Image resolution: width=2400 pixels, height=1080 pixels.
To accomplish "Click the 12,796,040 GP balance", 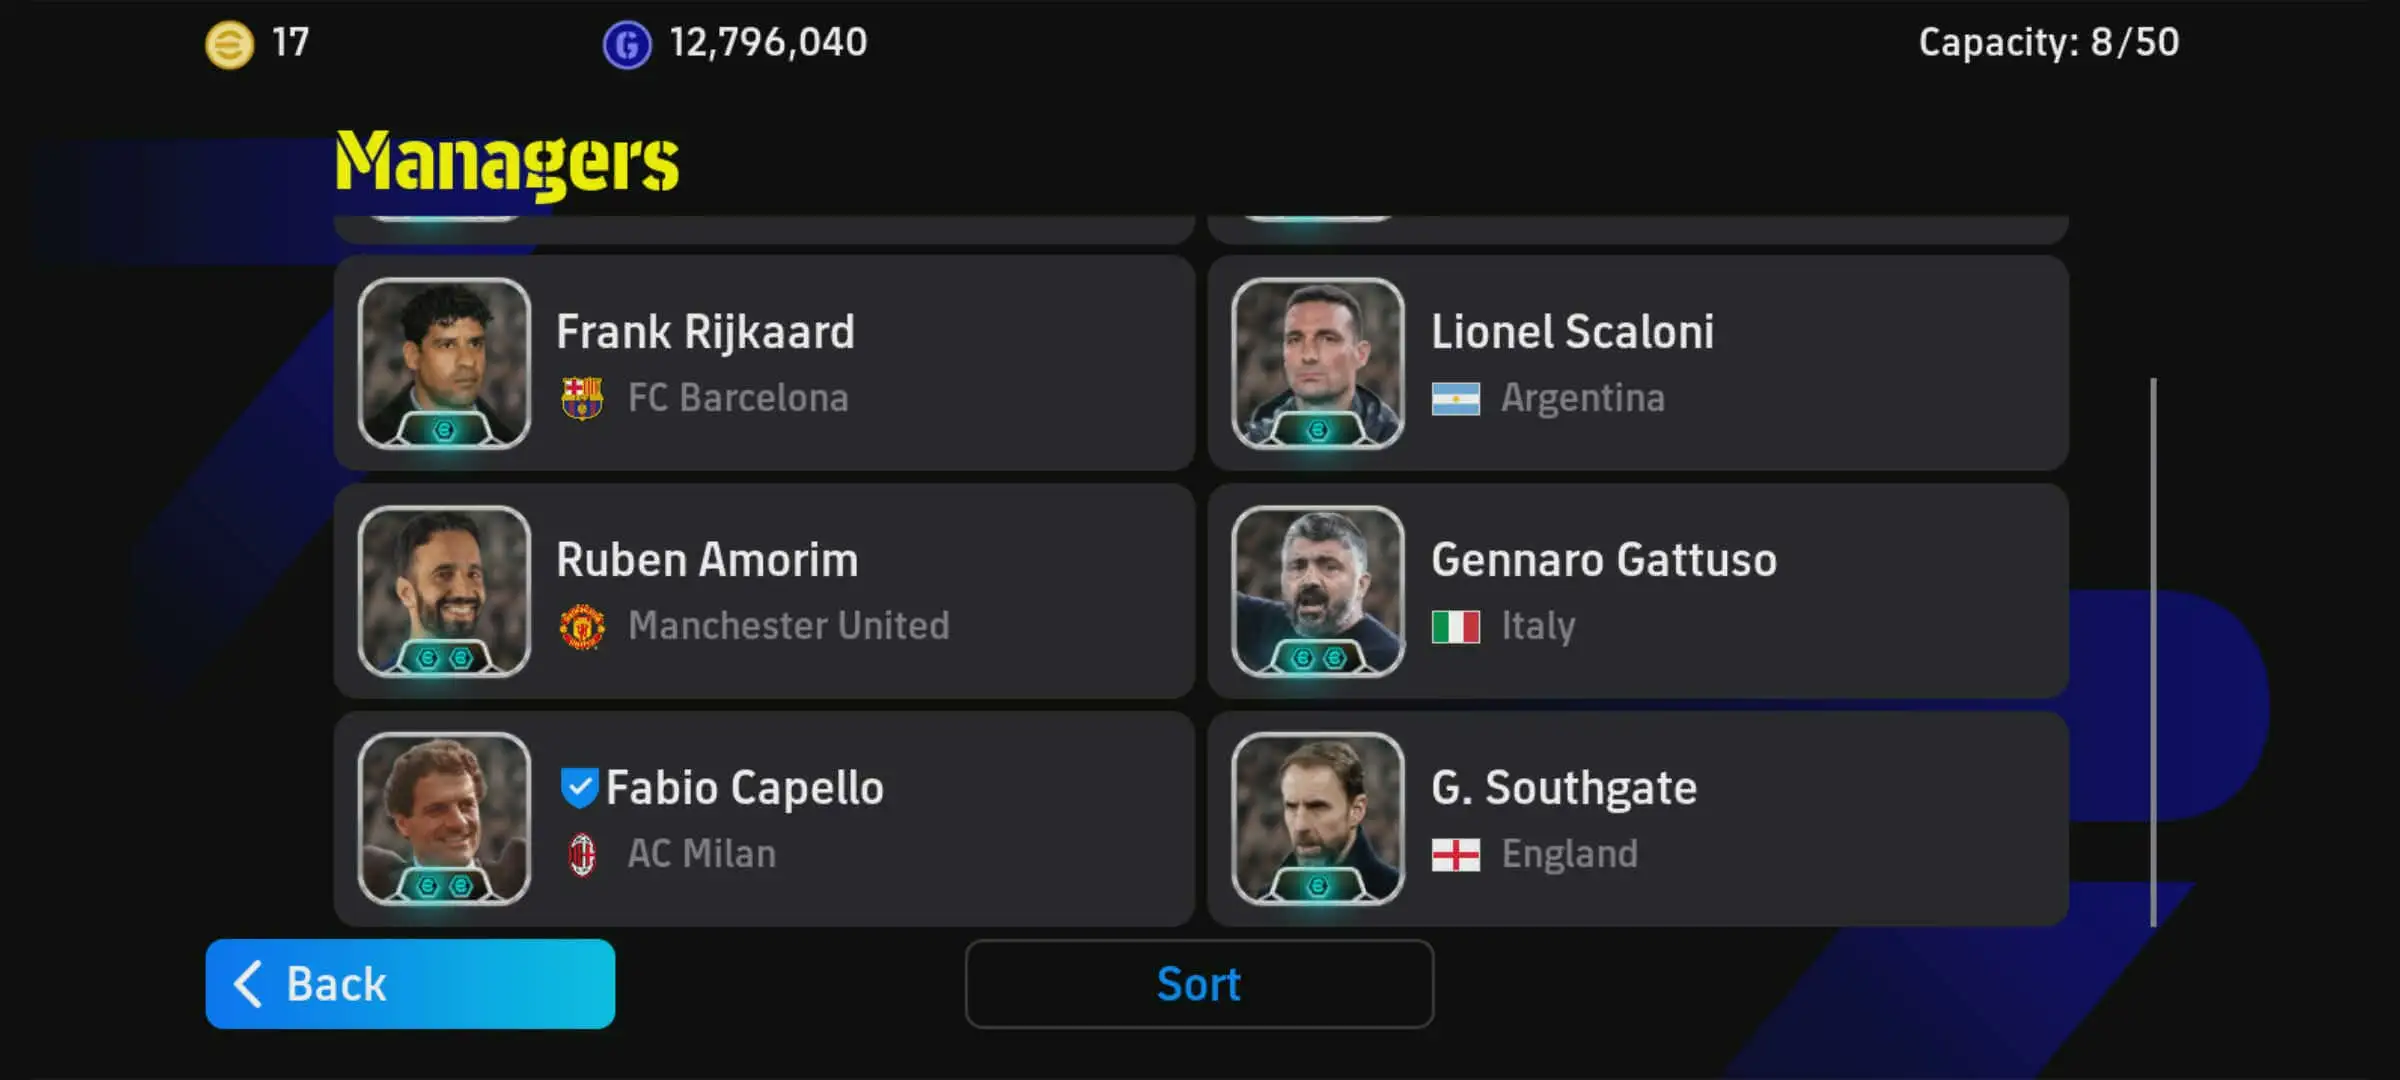I will point(768,42).
